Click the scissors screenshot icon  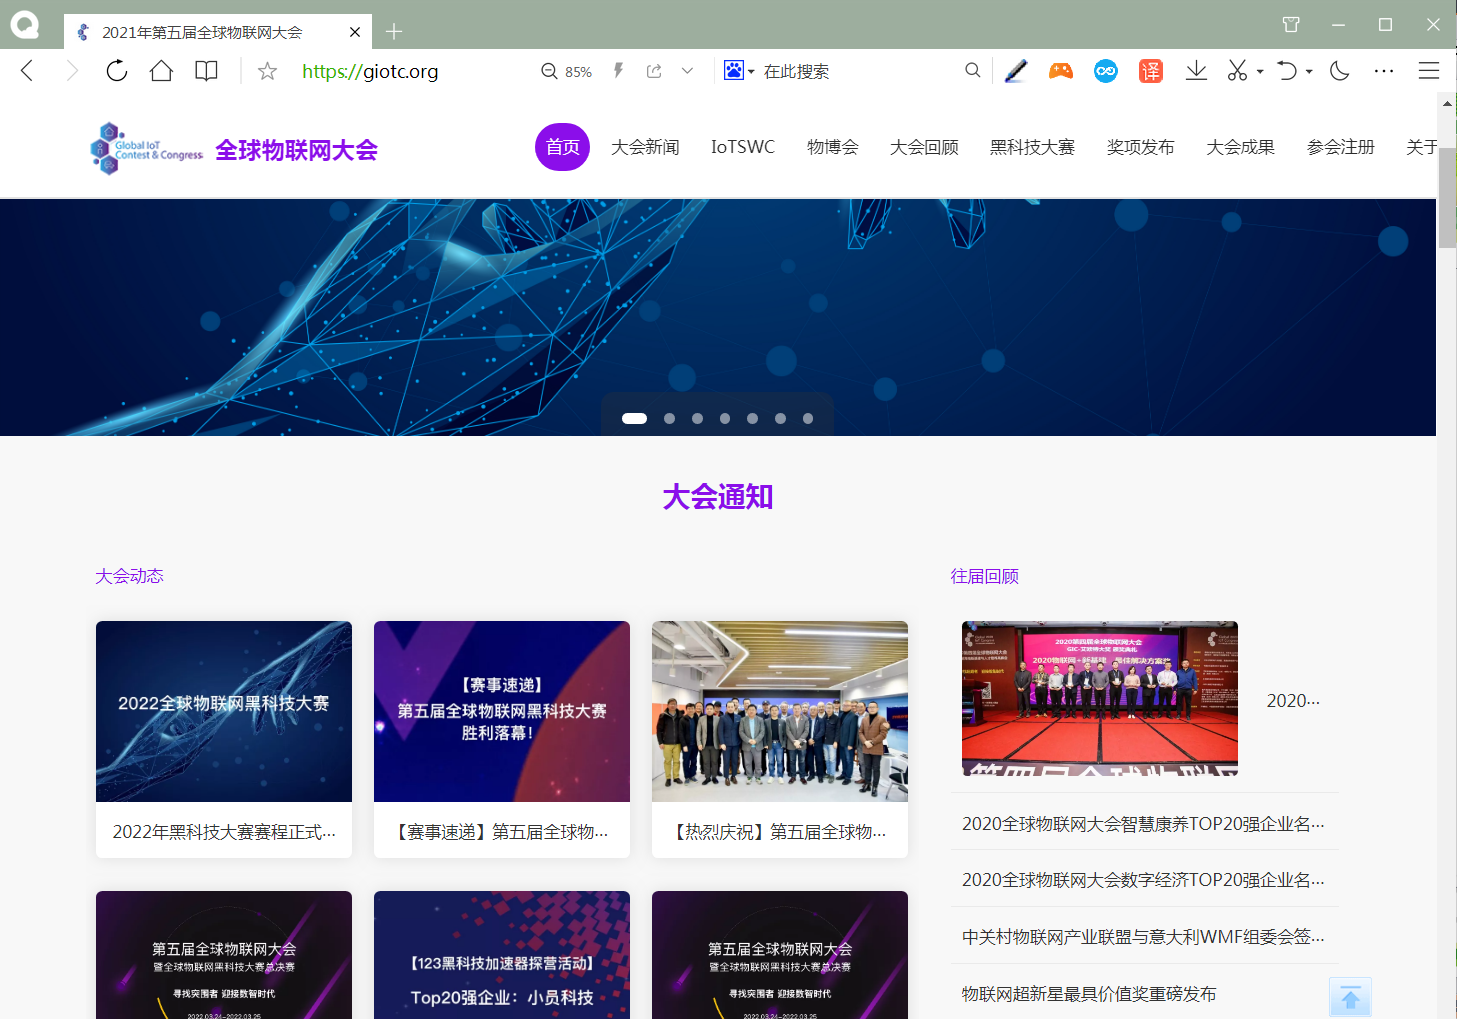(x=1238, y=71)
